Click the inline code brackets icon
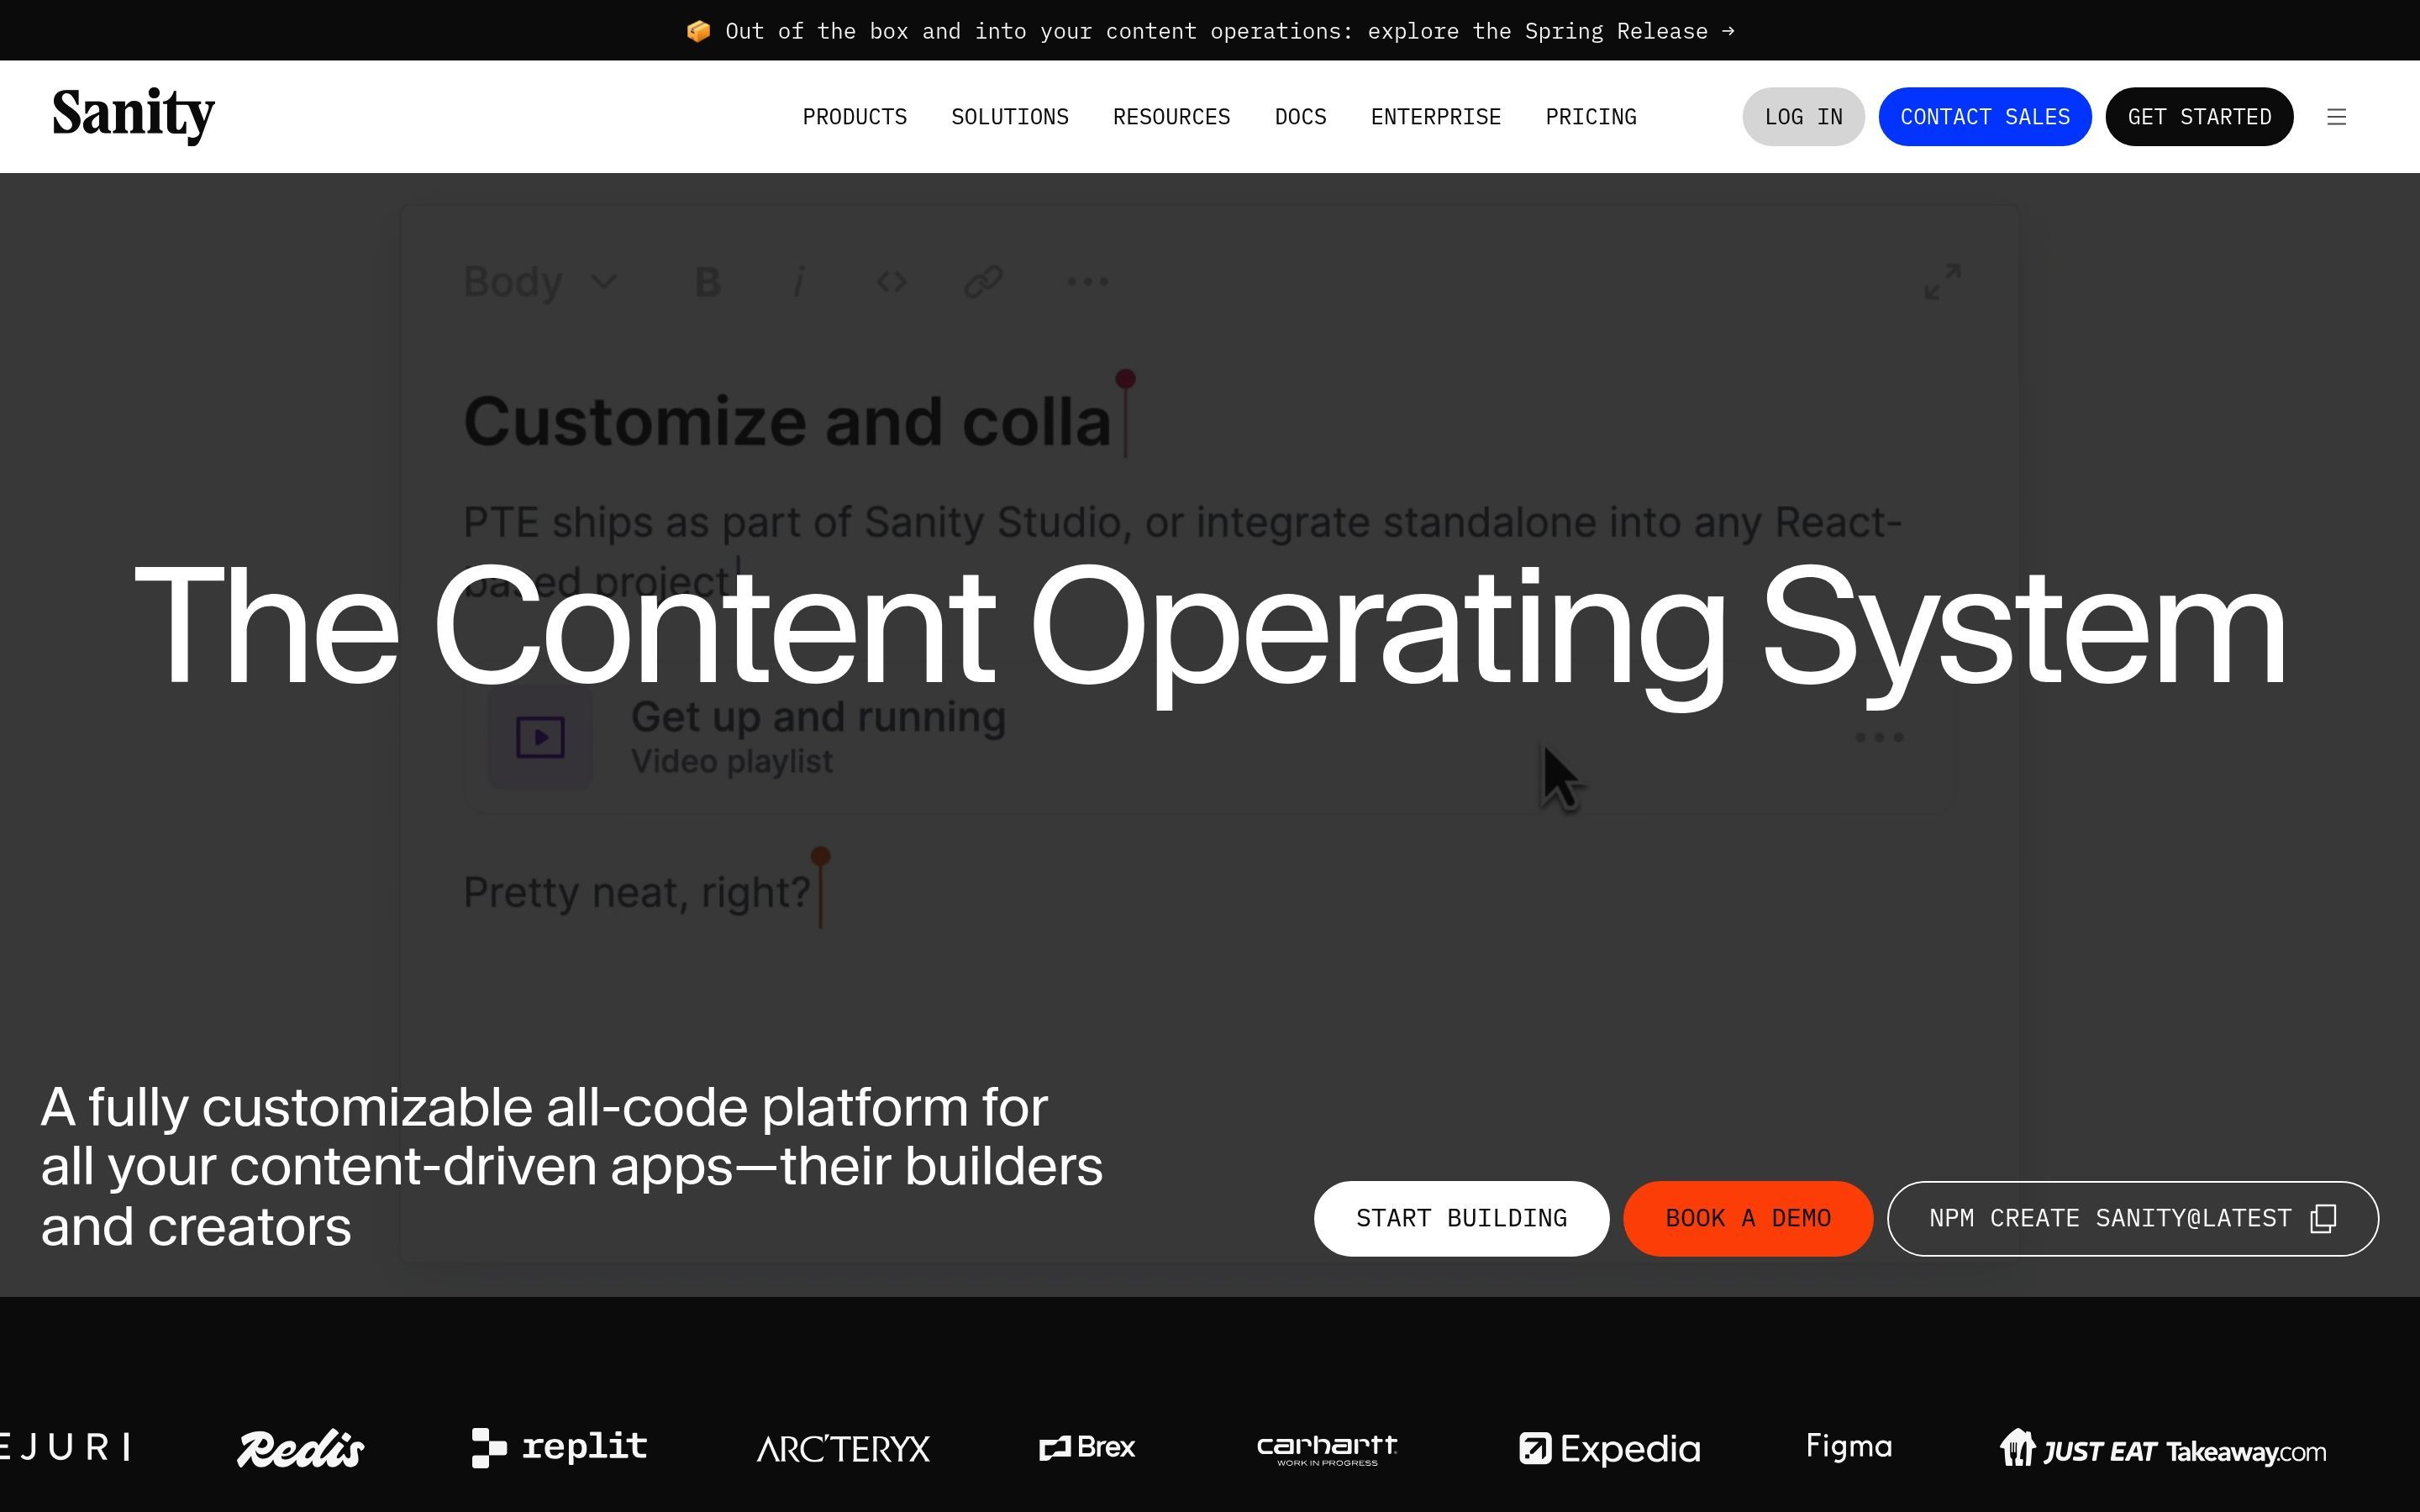The width and height of the screenshot is (2420, 1512). point(891,282)
